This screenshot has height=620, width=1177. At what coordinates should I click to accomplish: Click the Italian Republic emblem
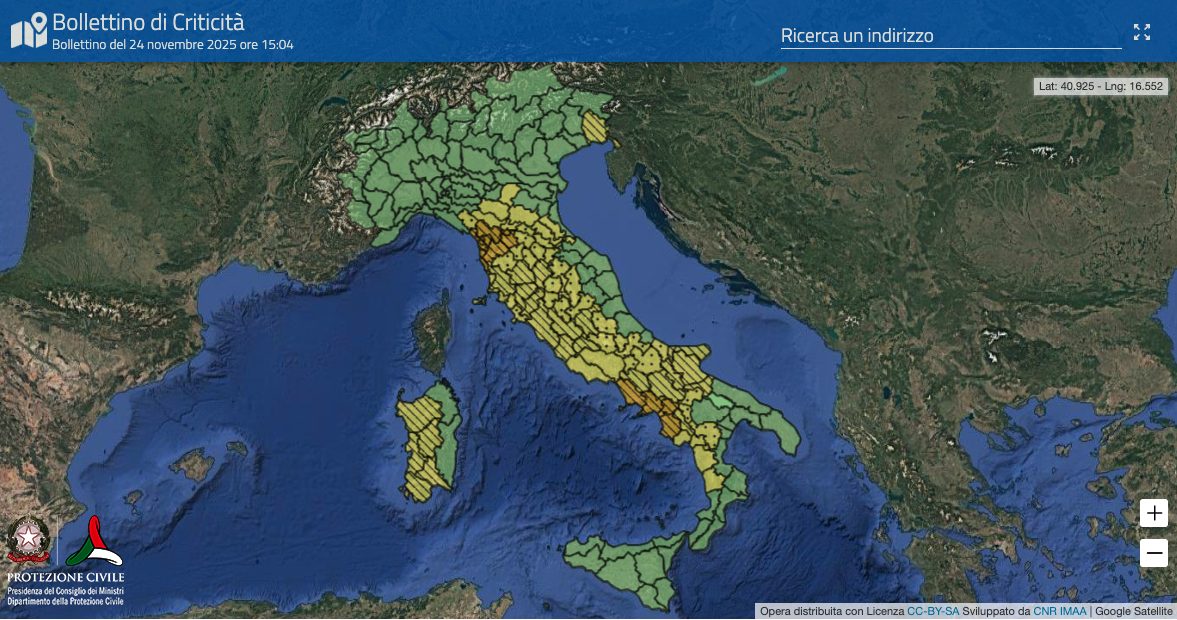(28, 541)
